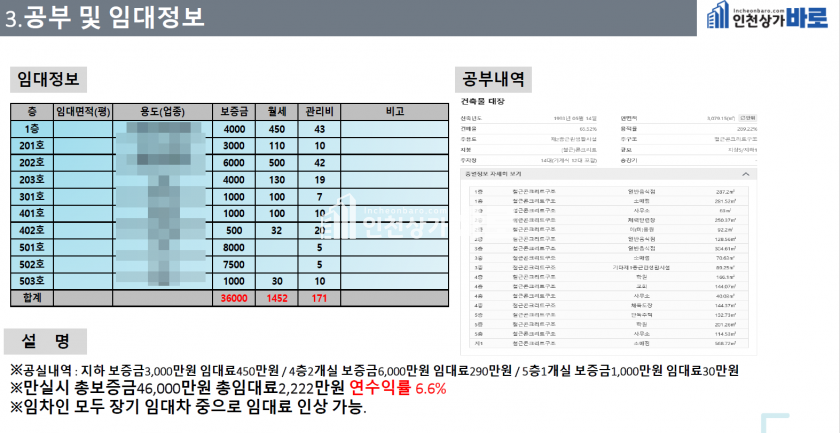
Task: Click the red 1452 monthly rent total
Action: 276,297
